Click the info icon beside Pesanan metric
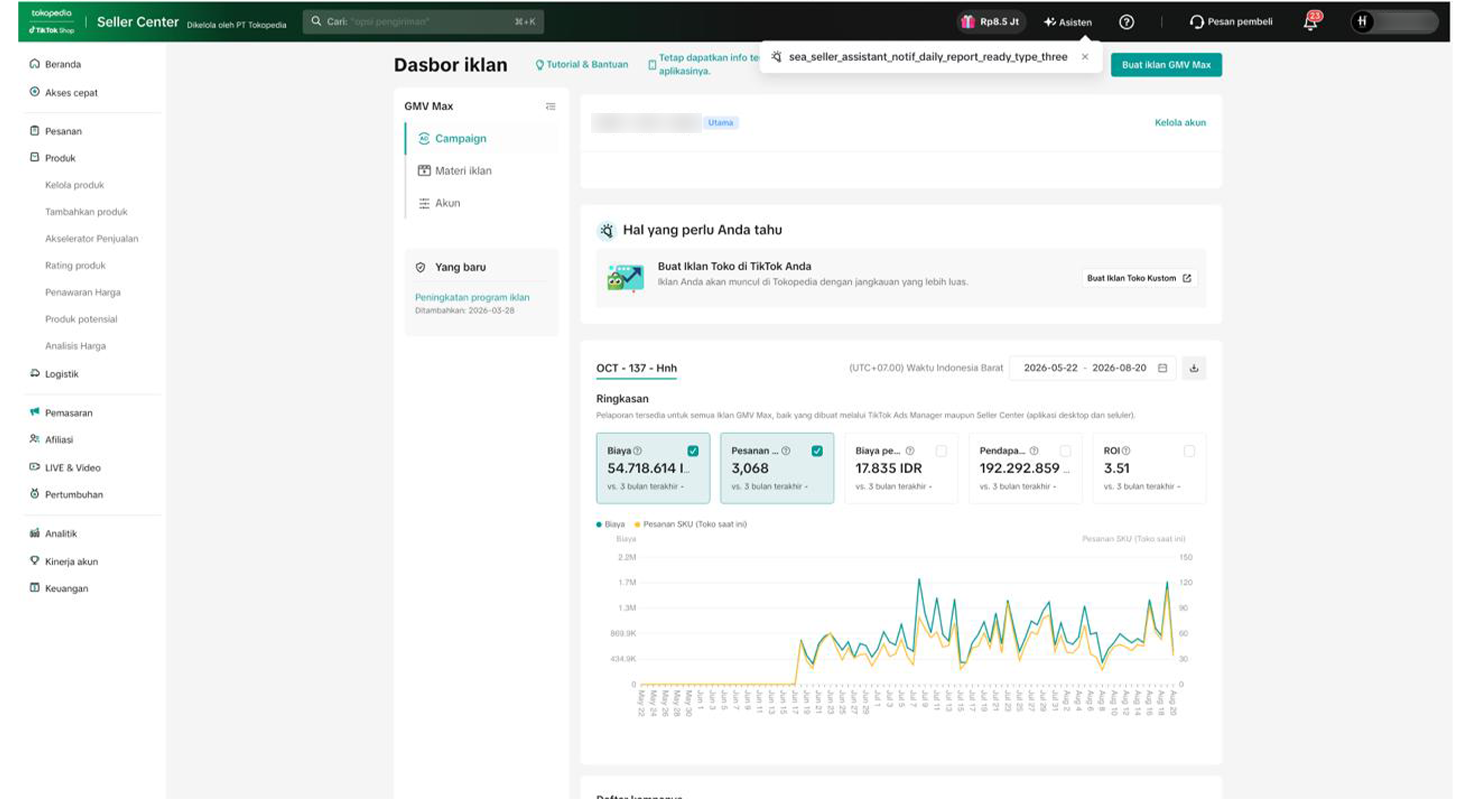The image size is (1471, 799). [786, 451]
